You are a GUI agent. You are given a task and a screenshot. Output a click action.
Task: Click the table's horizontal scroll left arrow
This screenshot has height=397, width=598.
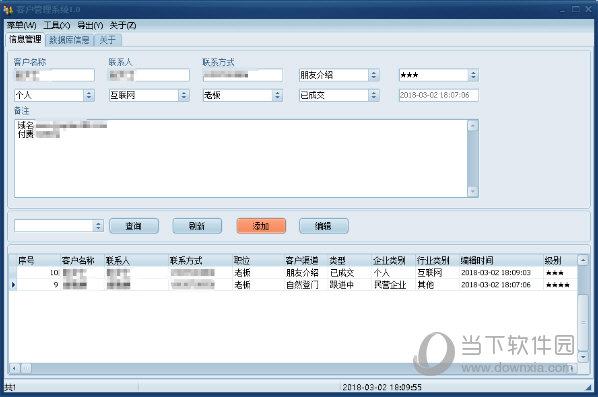(x=14, y=368)
